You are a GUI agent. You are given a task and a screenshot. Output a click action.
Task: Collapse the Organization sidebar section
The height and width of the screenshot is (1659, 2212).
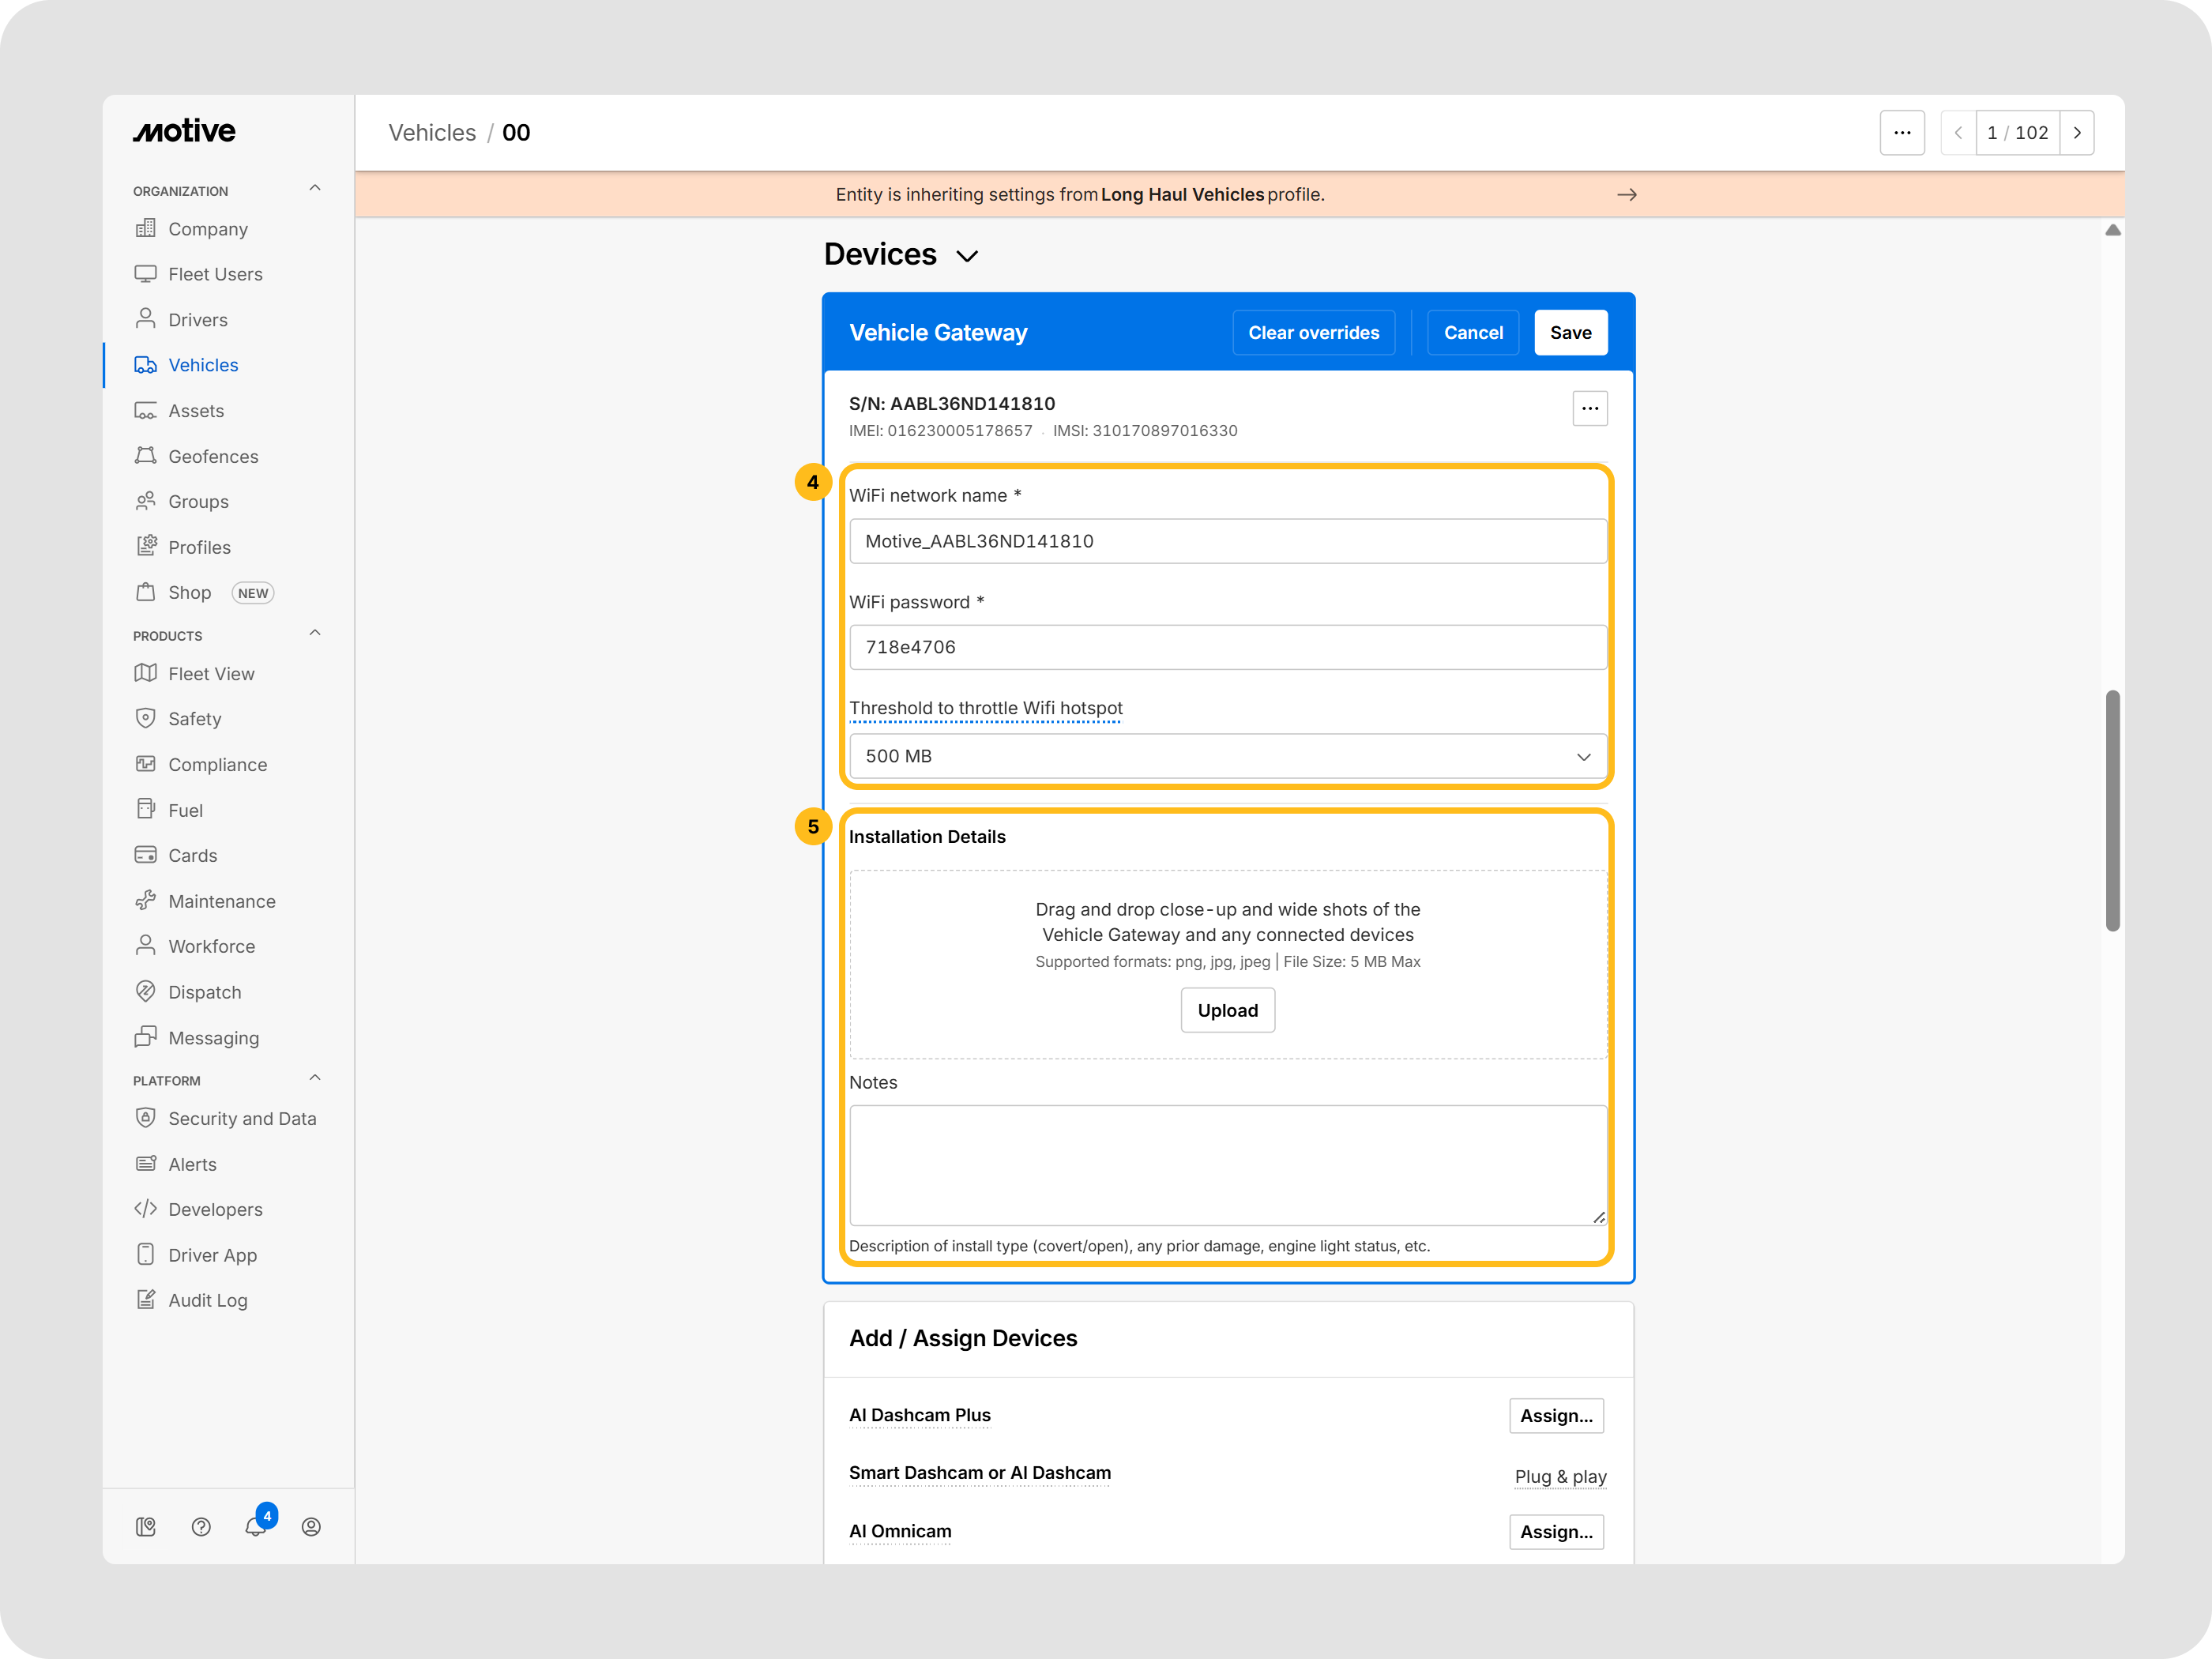point(315,189)
